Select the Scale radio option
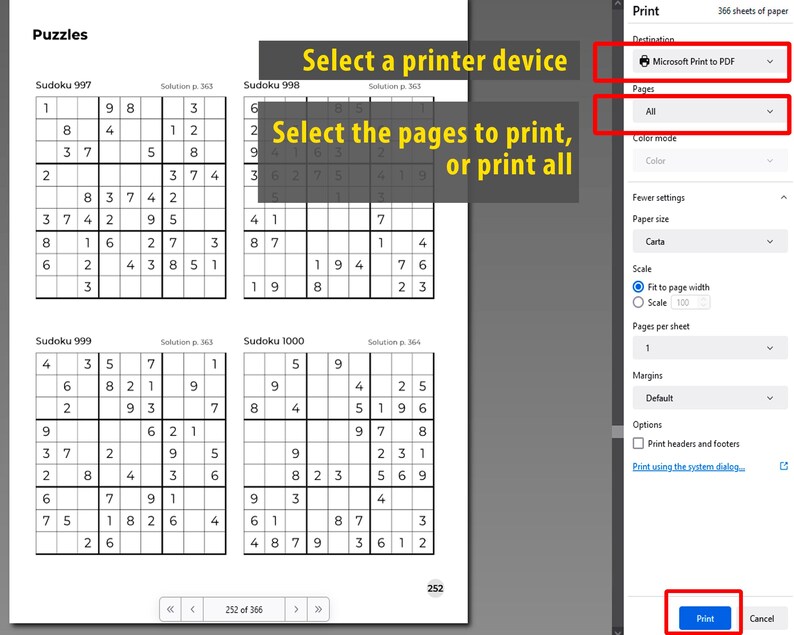The height and width of the screenshot is (635, 794). click(x=638, y=302)
